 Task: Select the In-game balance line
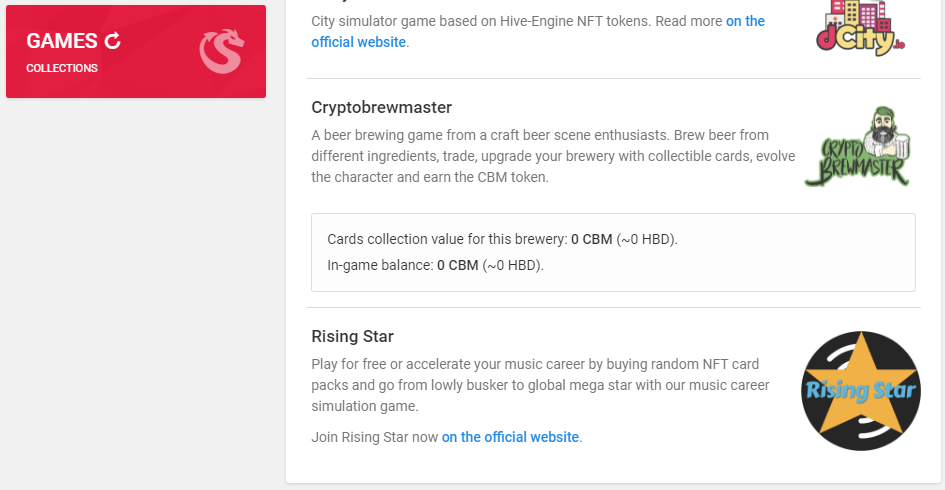[435, 265]
